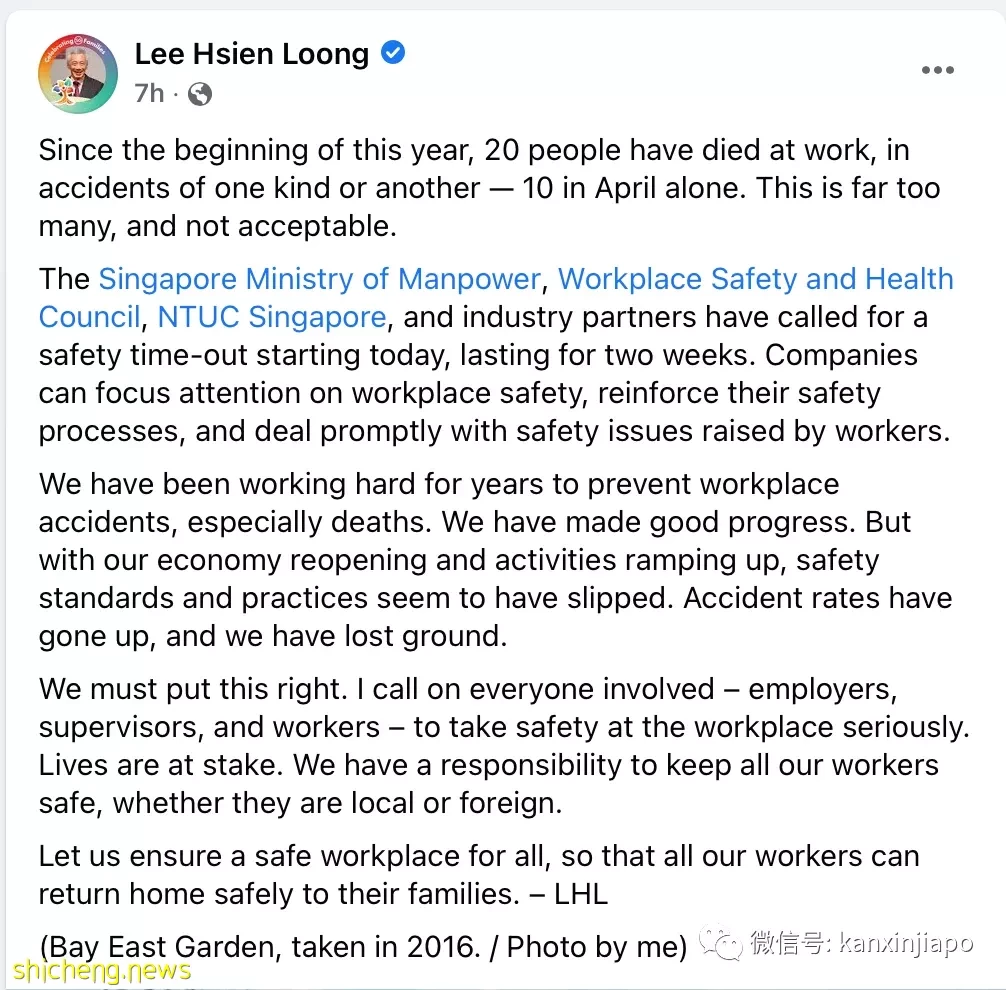Click the paragraph starting 'We must put this right'

[504, 746]
